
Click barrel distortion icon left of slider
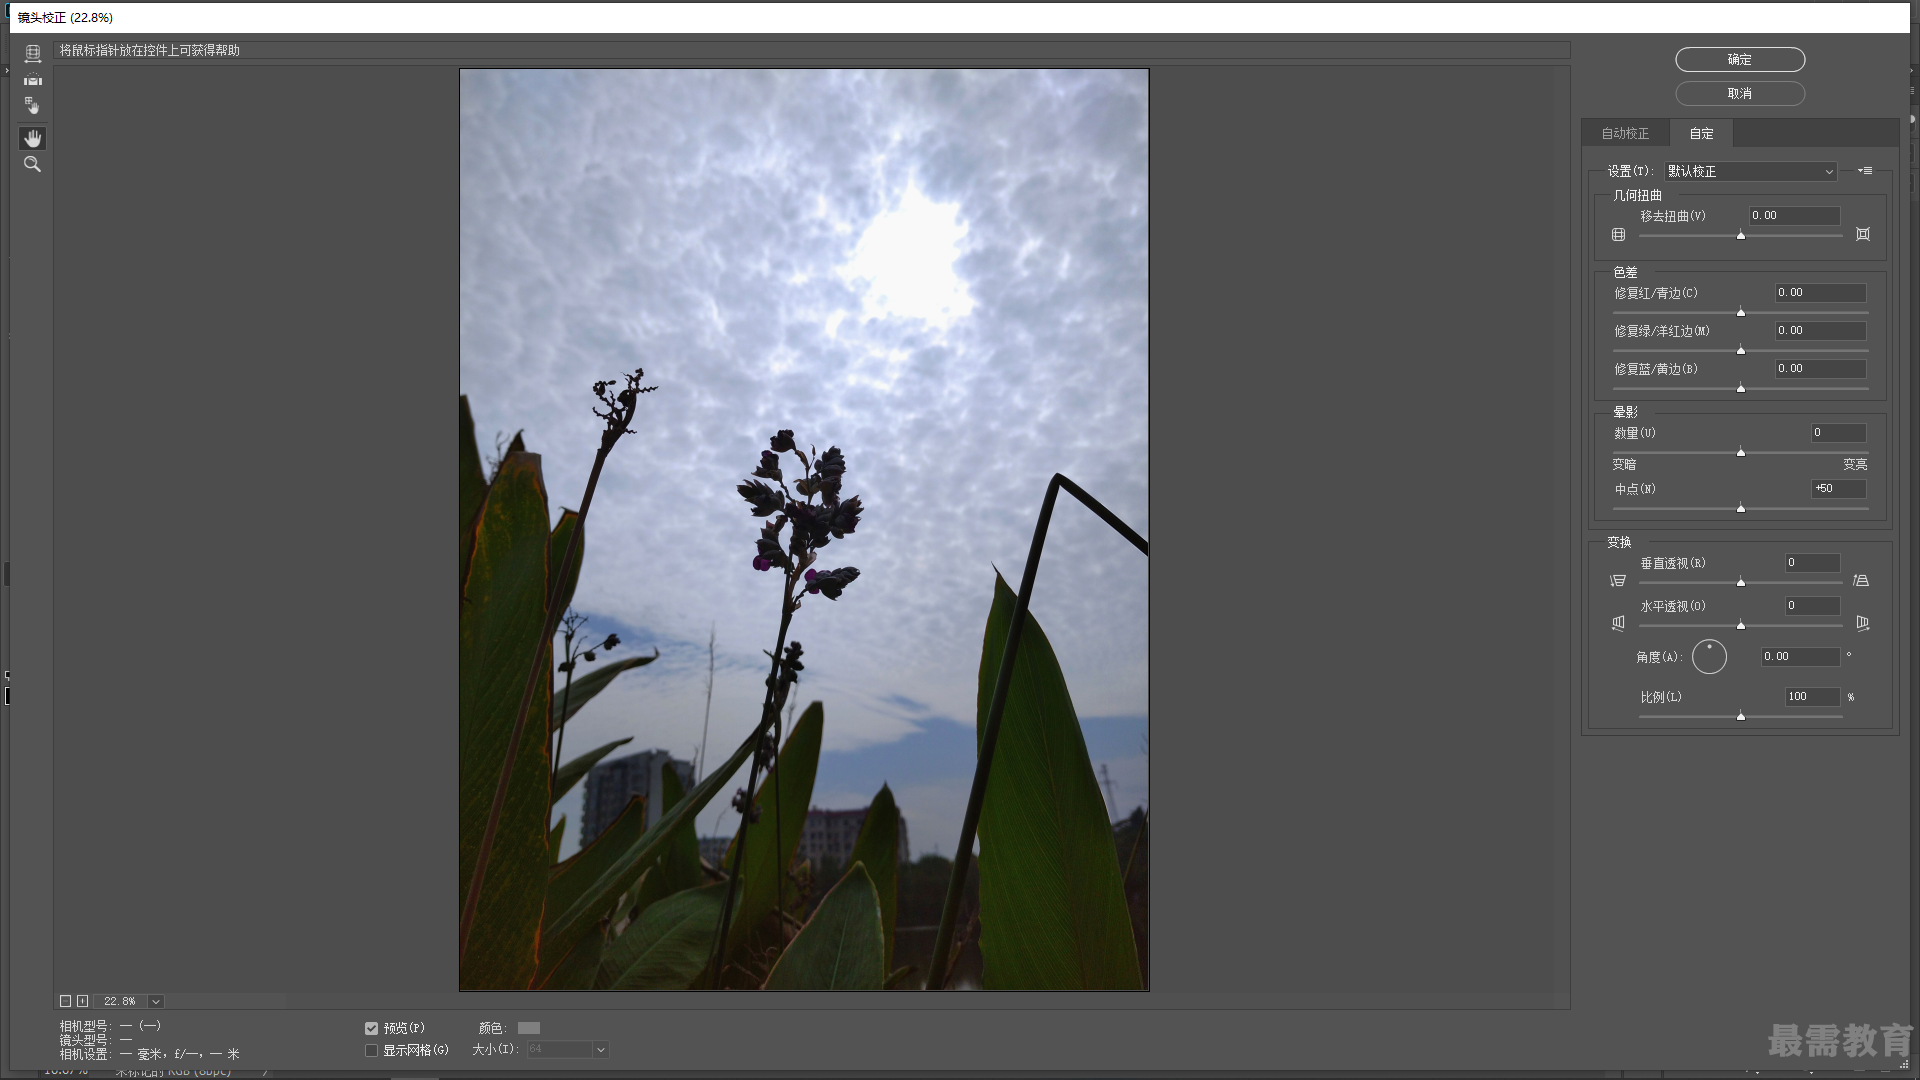pyautogui.click(x=1619, y=234)
